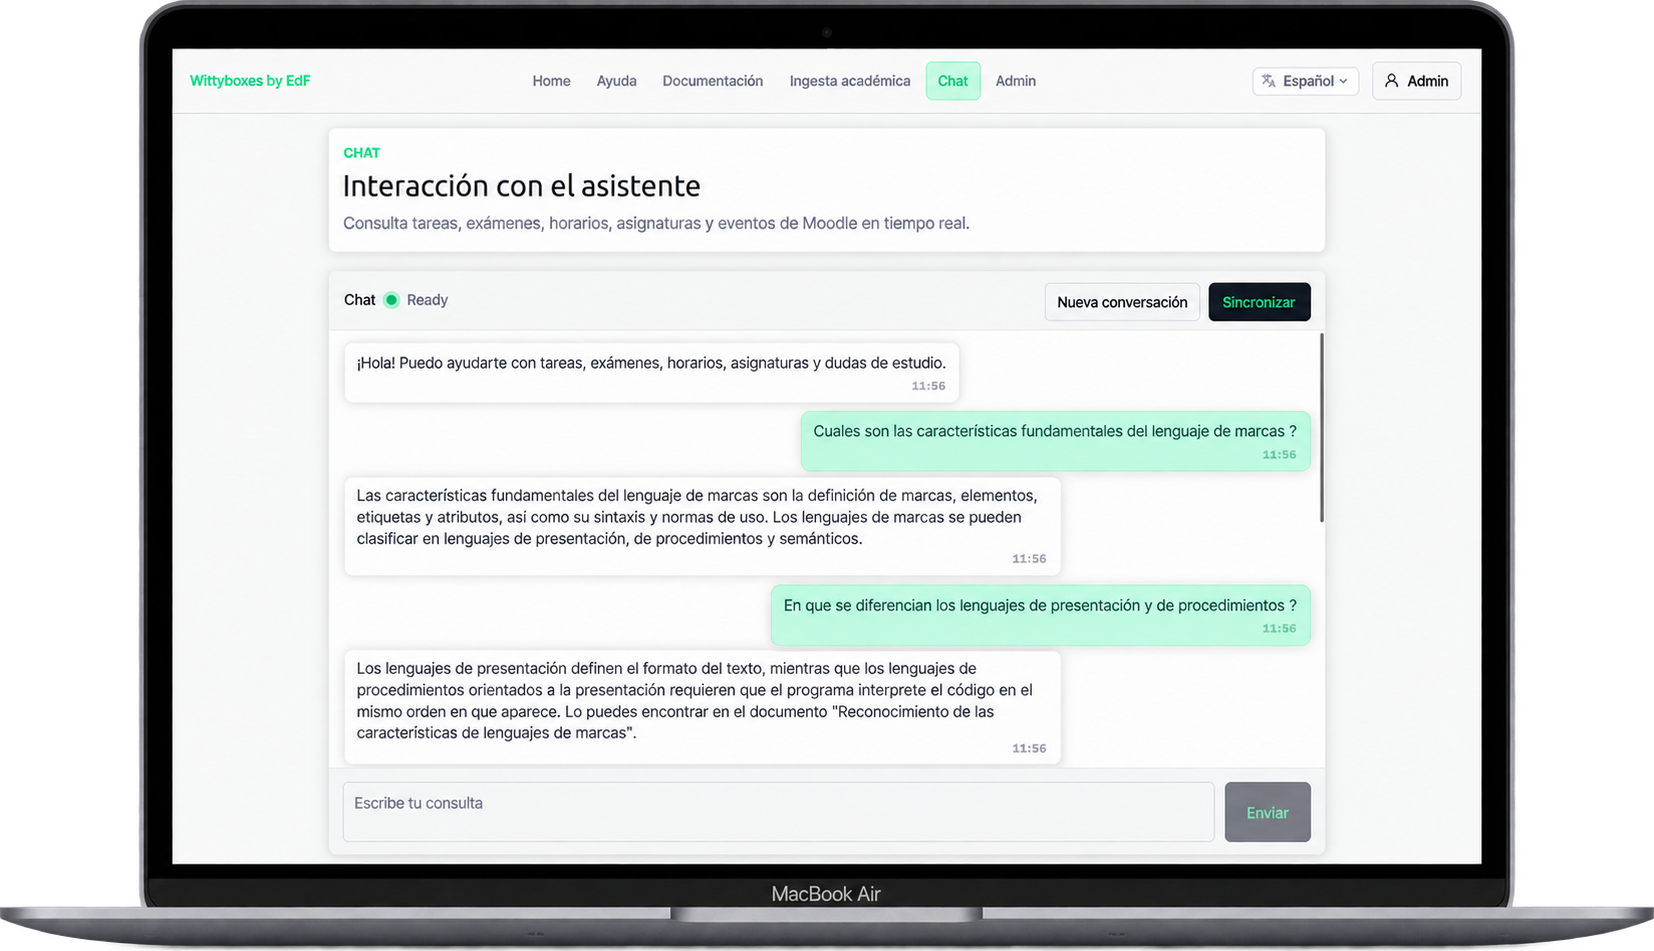Click the 11:56 timestamp on greeting message

pyautogui.click(x=928, y=386)
